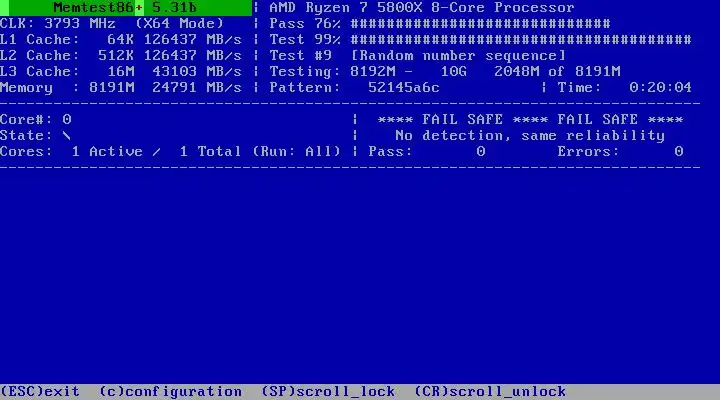Click the Pattern value 52145a6c
Viewport: 720px width, 400px height.
click(x=404, y=87)
